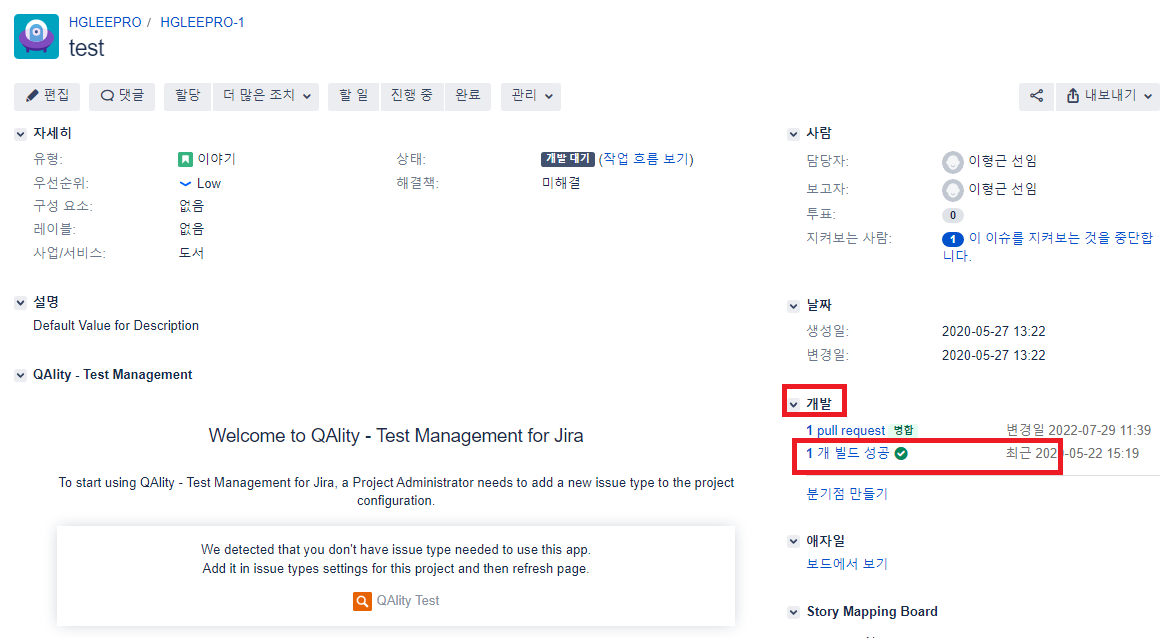Click the 변경일 value 2020-05-27 13:22
The width and height of the screenshot is (1167, 638).
pyautogui.click(x=994, y=356)
